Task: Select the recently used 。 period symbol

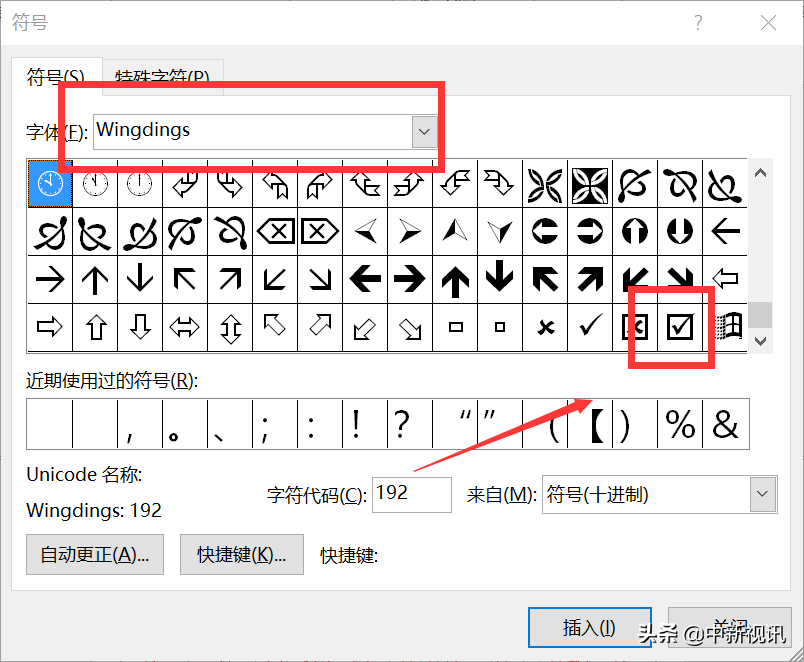Action: pyautogui.click(x=185, y=424)
